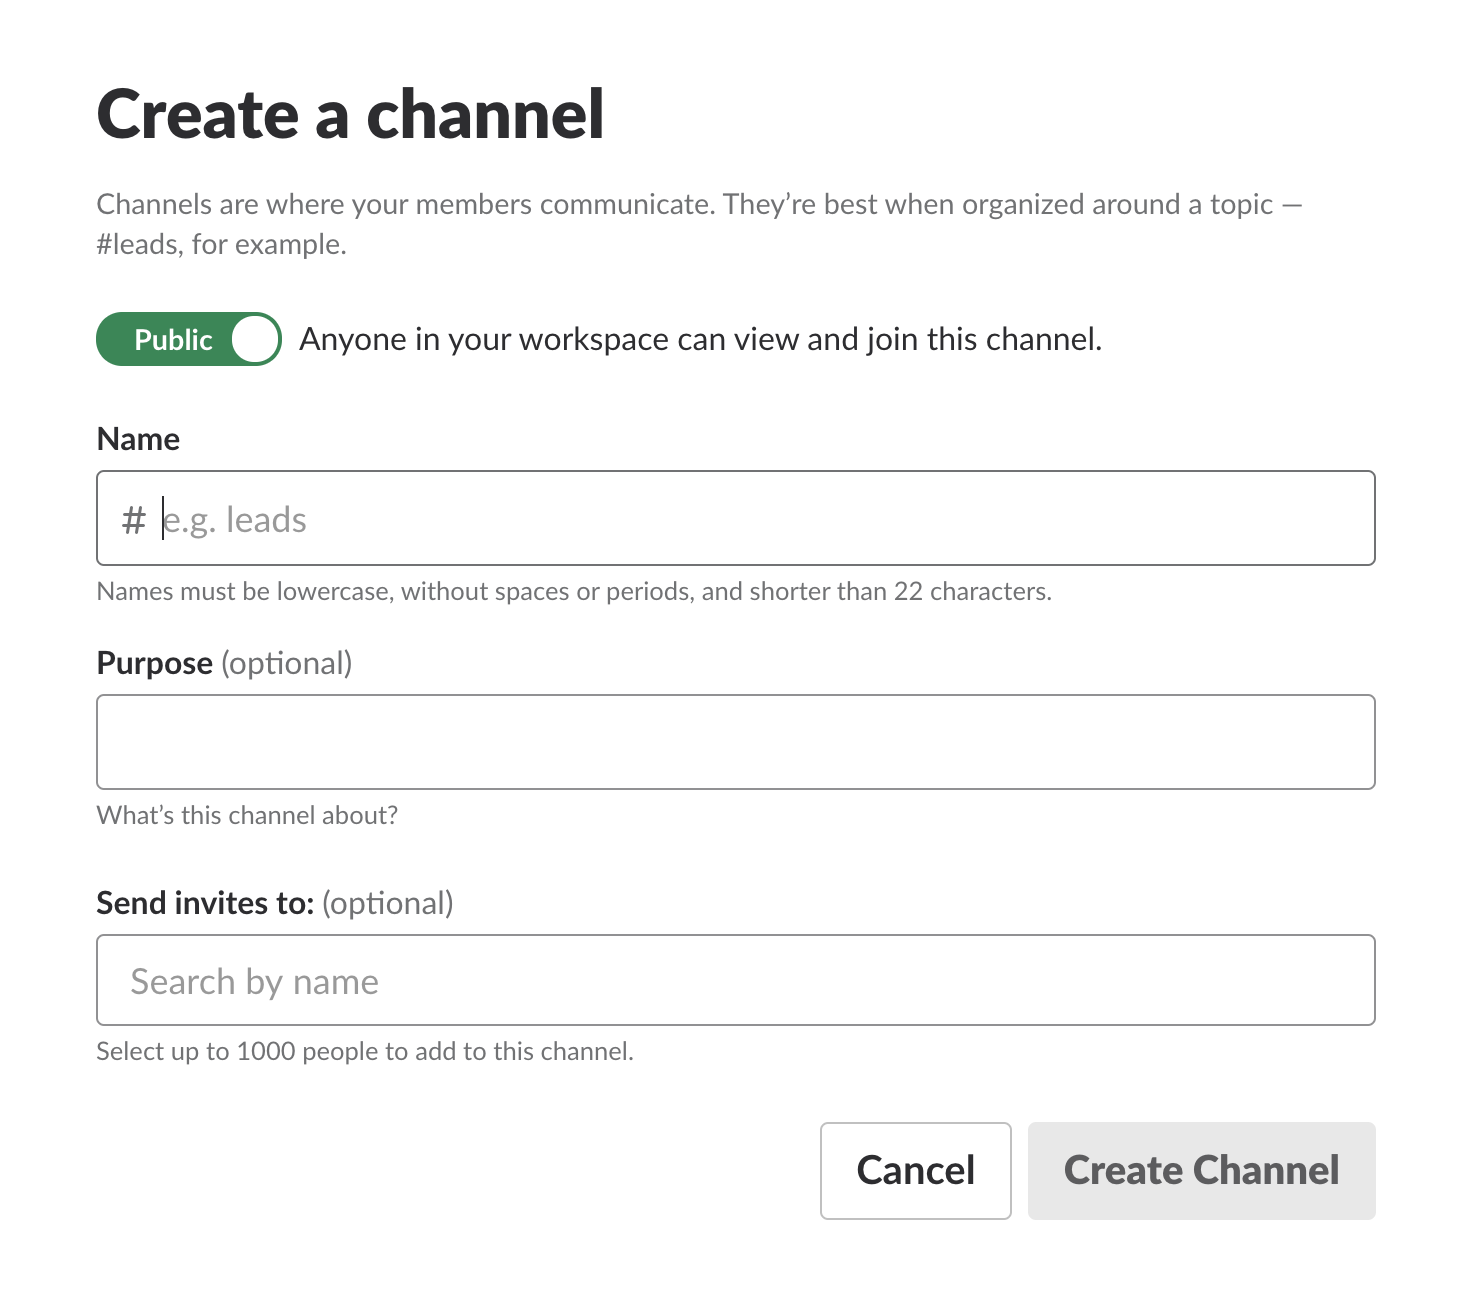
Task: Click the "Create a channel" heading
Action: (x=350, y=114)
